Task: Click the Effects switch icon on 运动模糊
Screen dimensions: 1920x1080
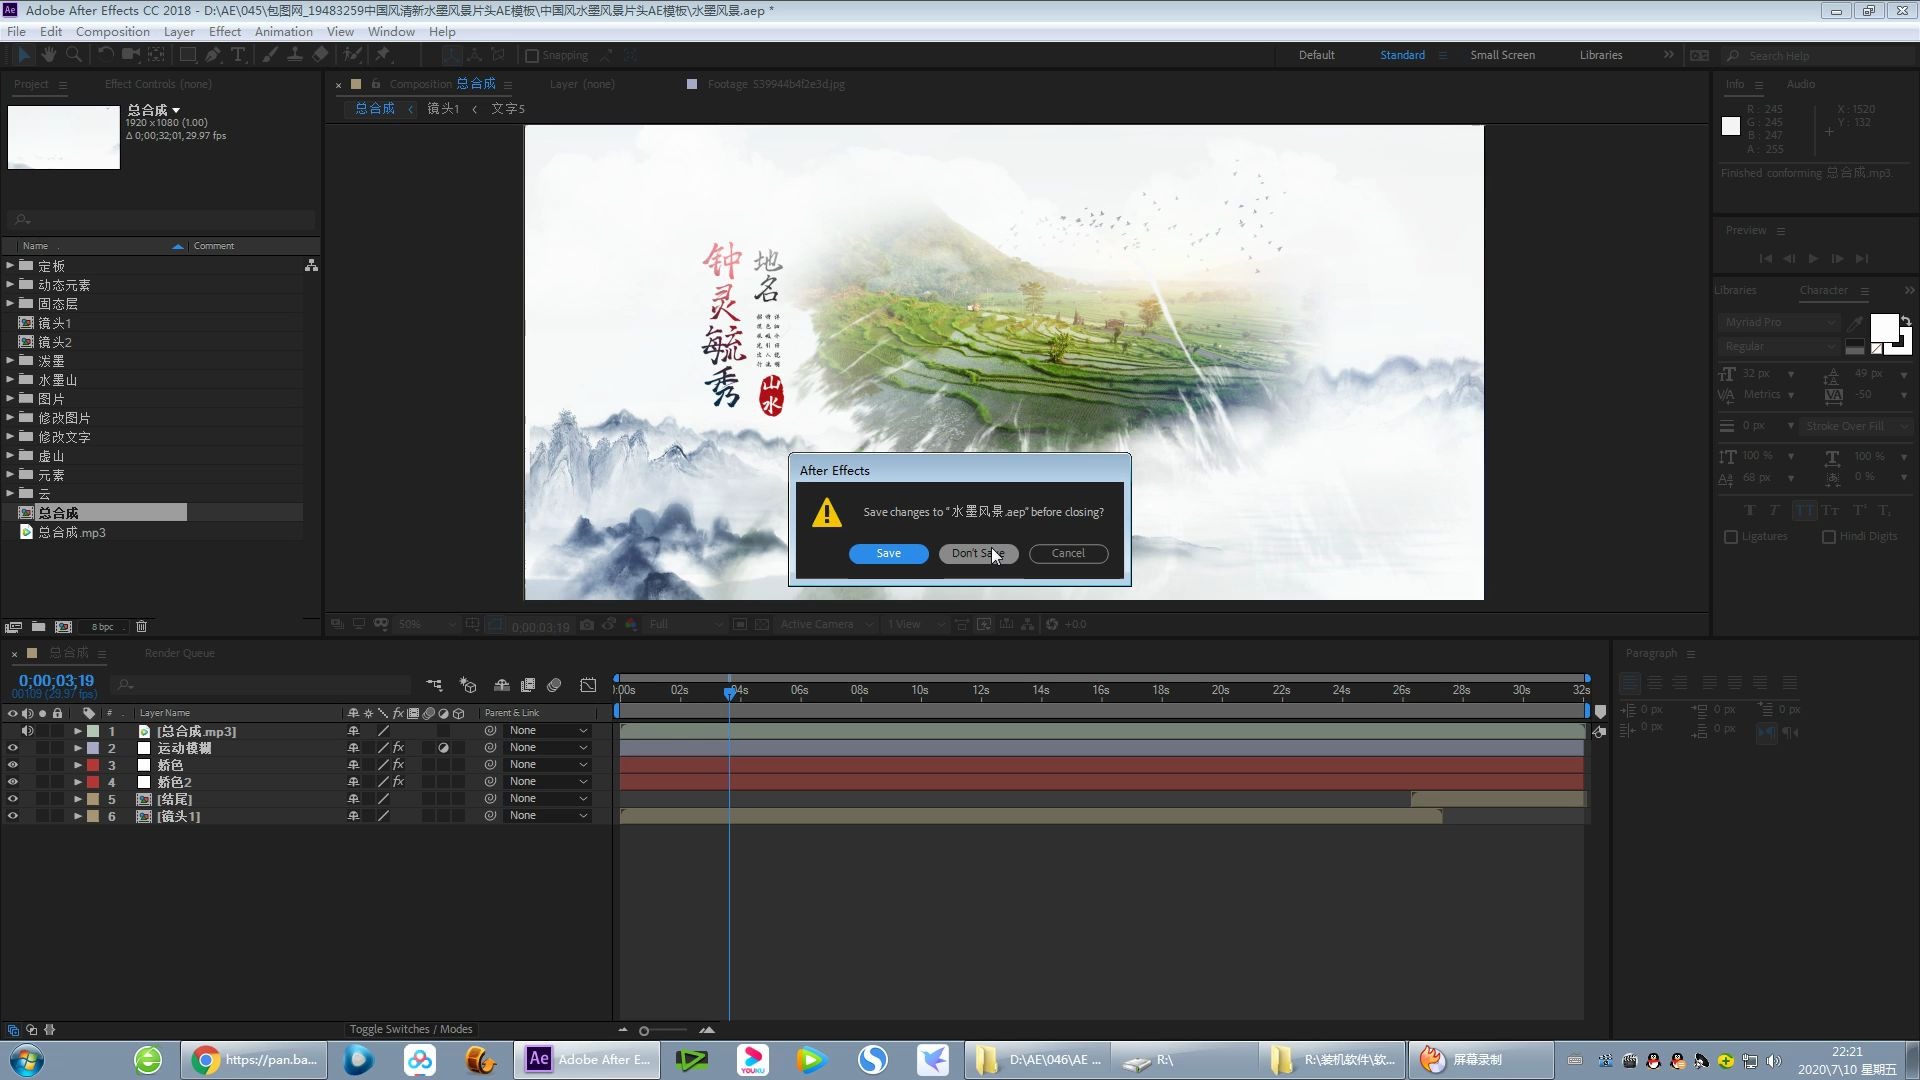Action: point(397,748)
